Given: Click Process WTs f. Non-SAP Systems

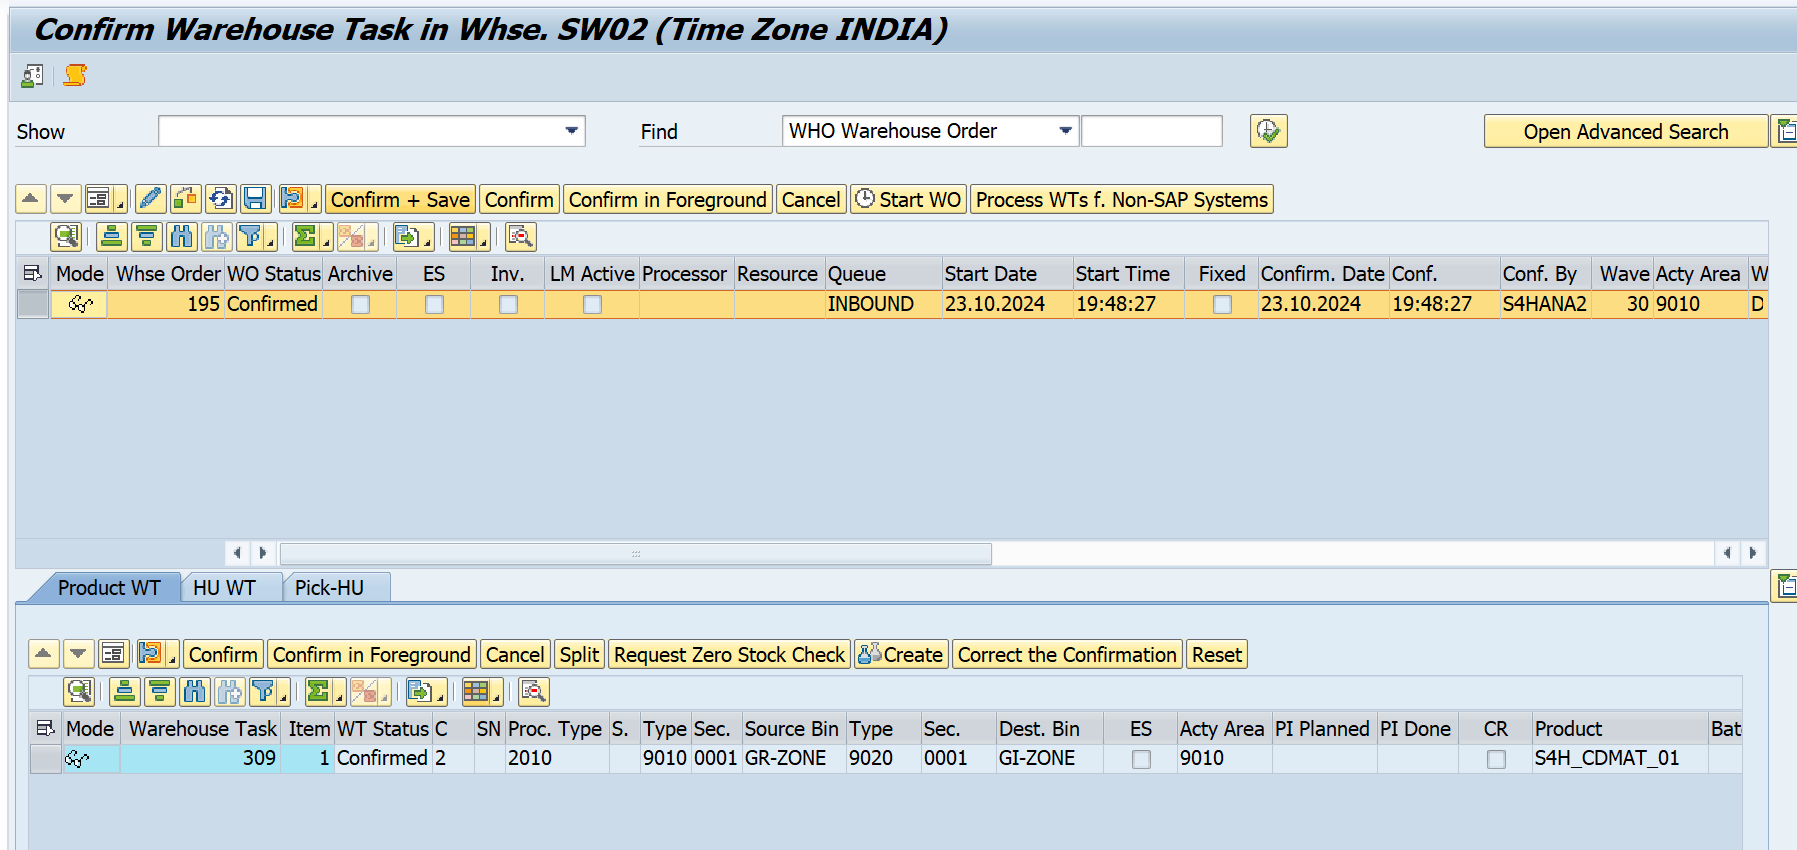Looking at the screenshot, I should [1122, 199].
